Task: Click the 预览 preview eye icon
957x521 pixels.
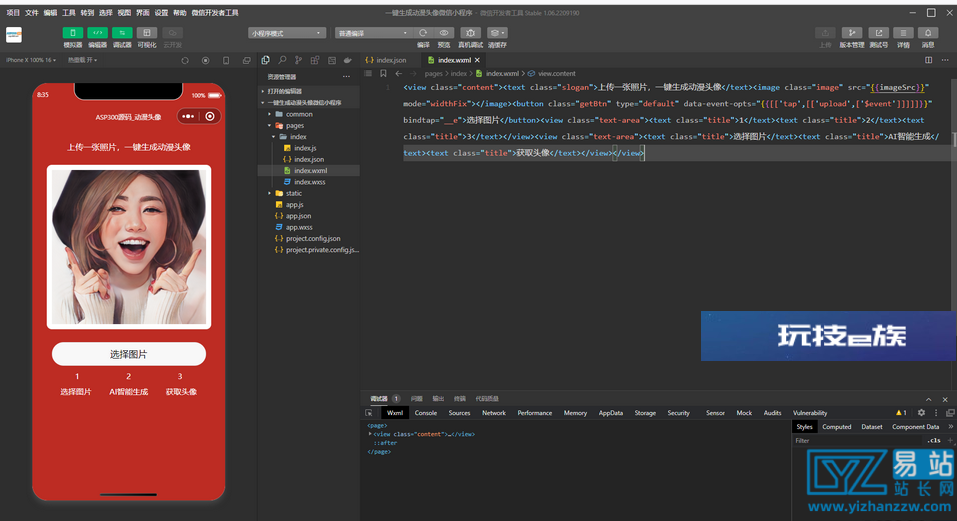Action: pos(444,33)
